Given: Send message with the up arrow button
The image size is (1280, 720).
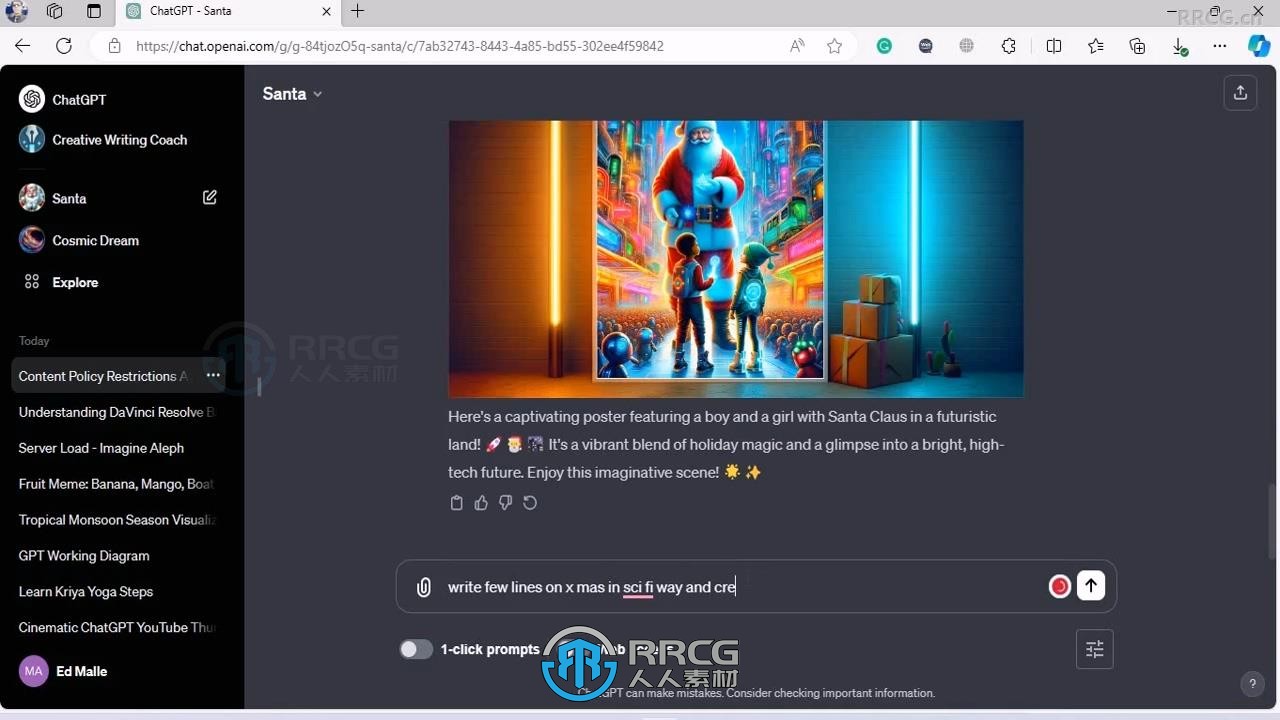Looking at the screenshot, I should [1091, 586].
